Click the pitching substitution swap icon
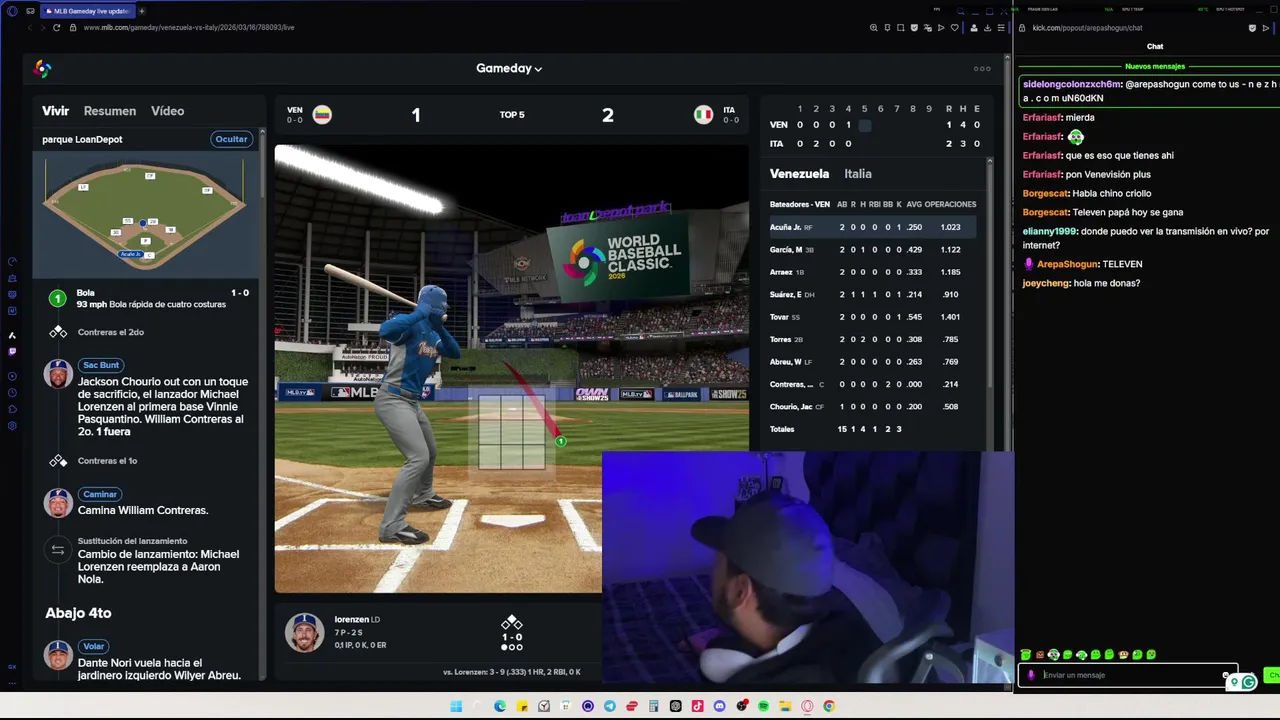The height and width of the screenshot is (720, 1280). pos(58,549)
